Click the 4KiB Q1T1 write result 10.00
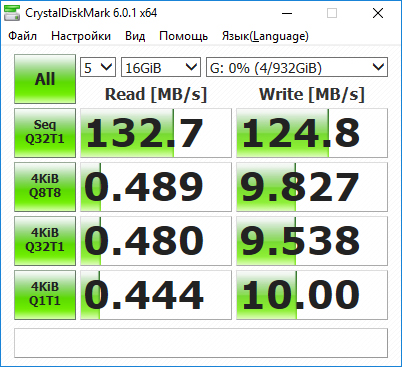Screen dimensions: 402x367 312,295
